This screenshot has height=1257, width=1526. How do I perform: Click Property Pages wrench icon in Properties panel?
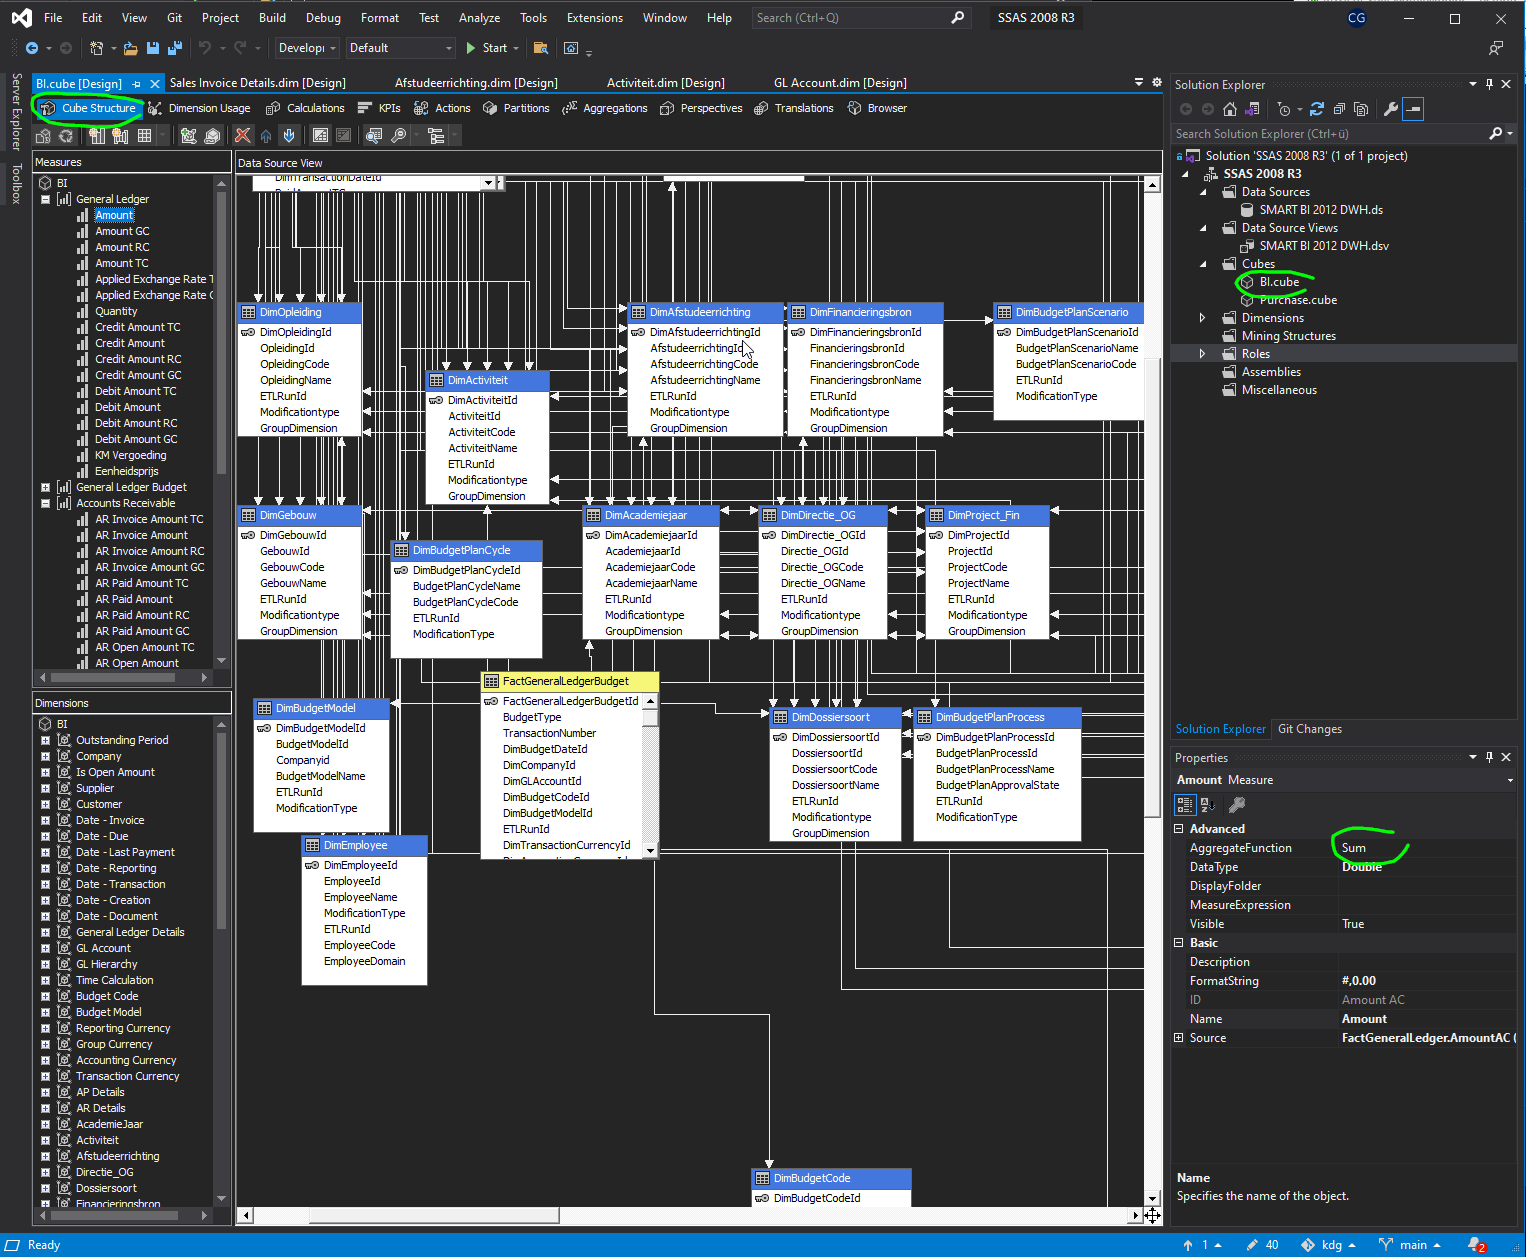[x=1237, y=804]
